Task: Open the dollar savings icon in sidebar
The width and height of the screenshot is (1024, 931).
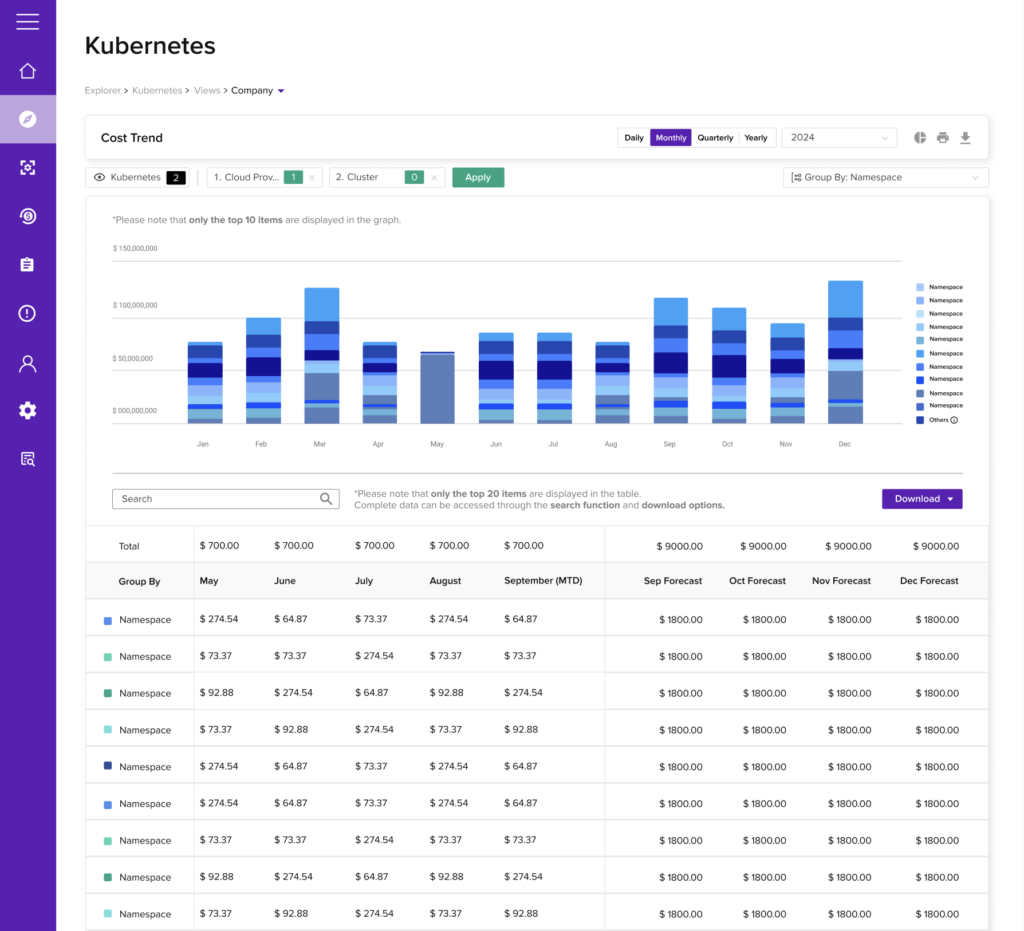Action: click(27, 216)
